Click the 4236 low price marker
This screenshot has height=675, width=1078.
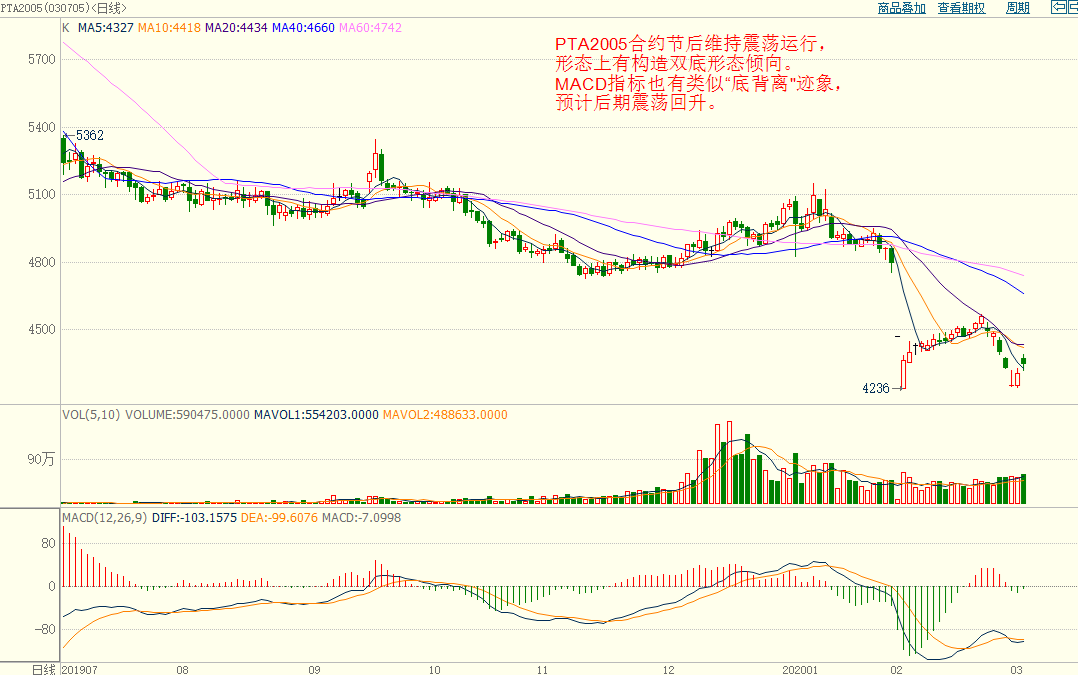[875, 389]
